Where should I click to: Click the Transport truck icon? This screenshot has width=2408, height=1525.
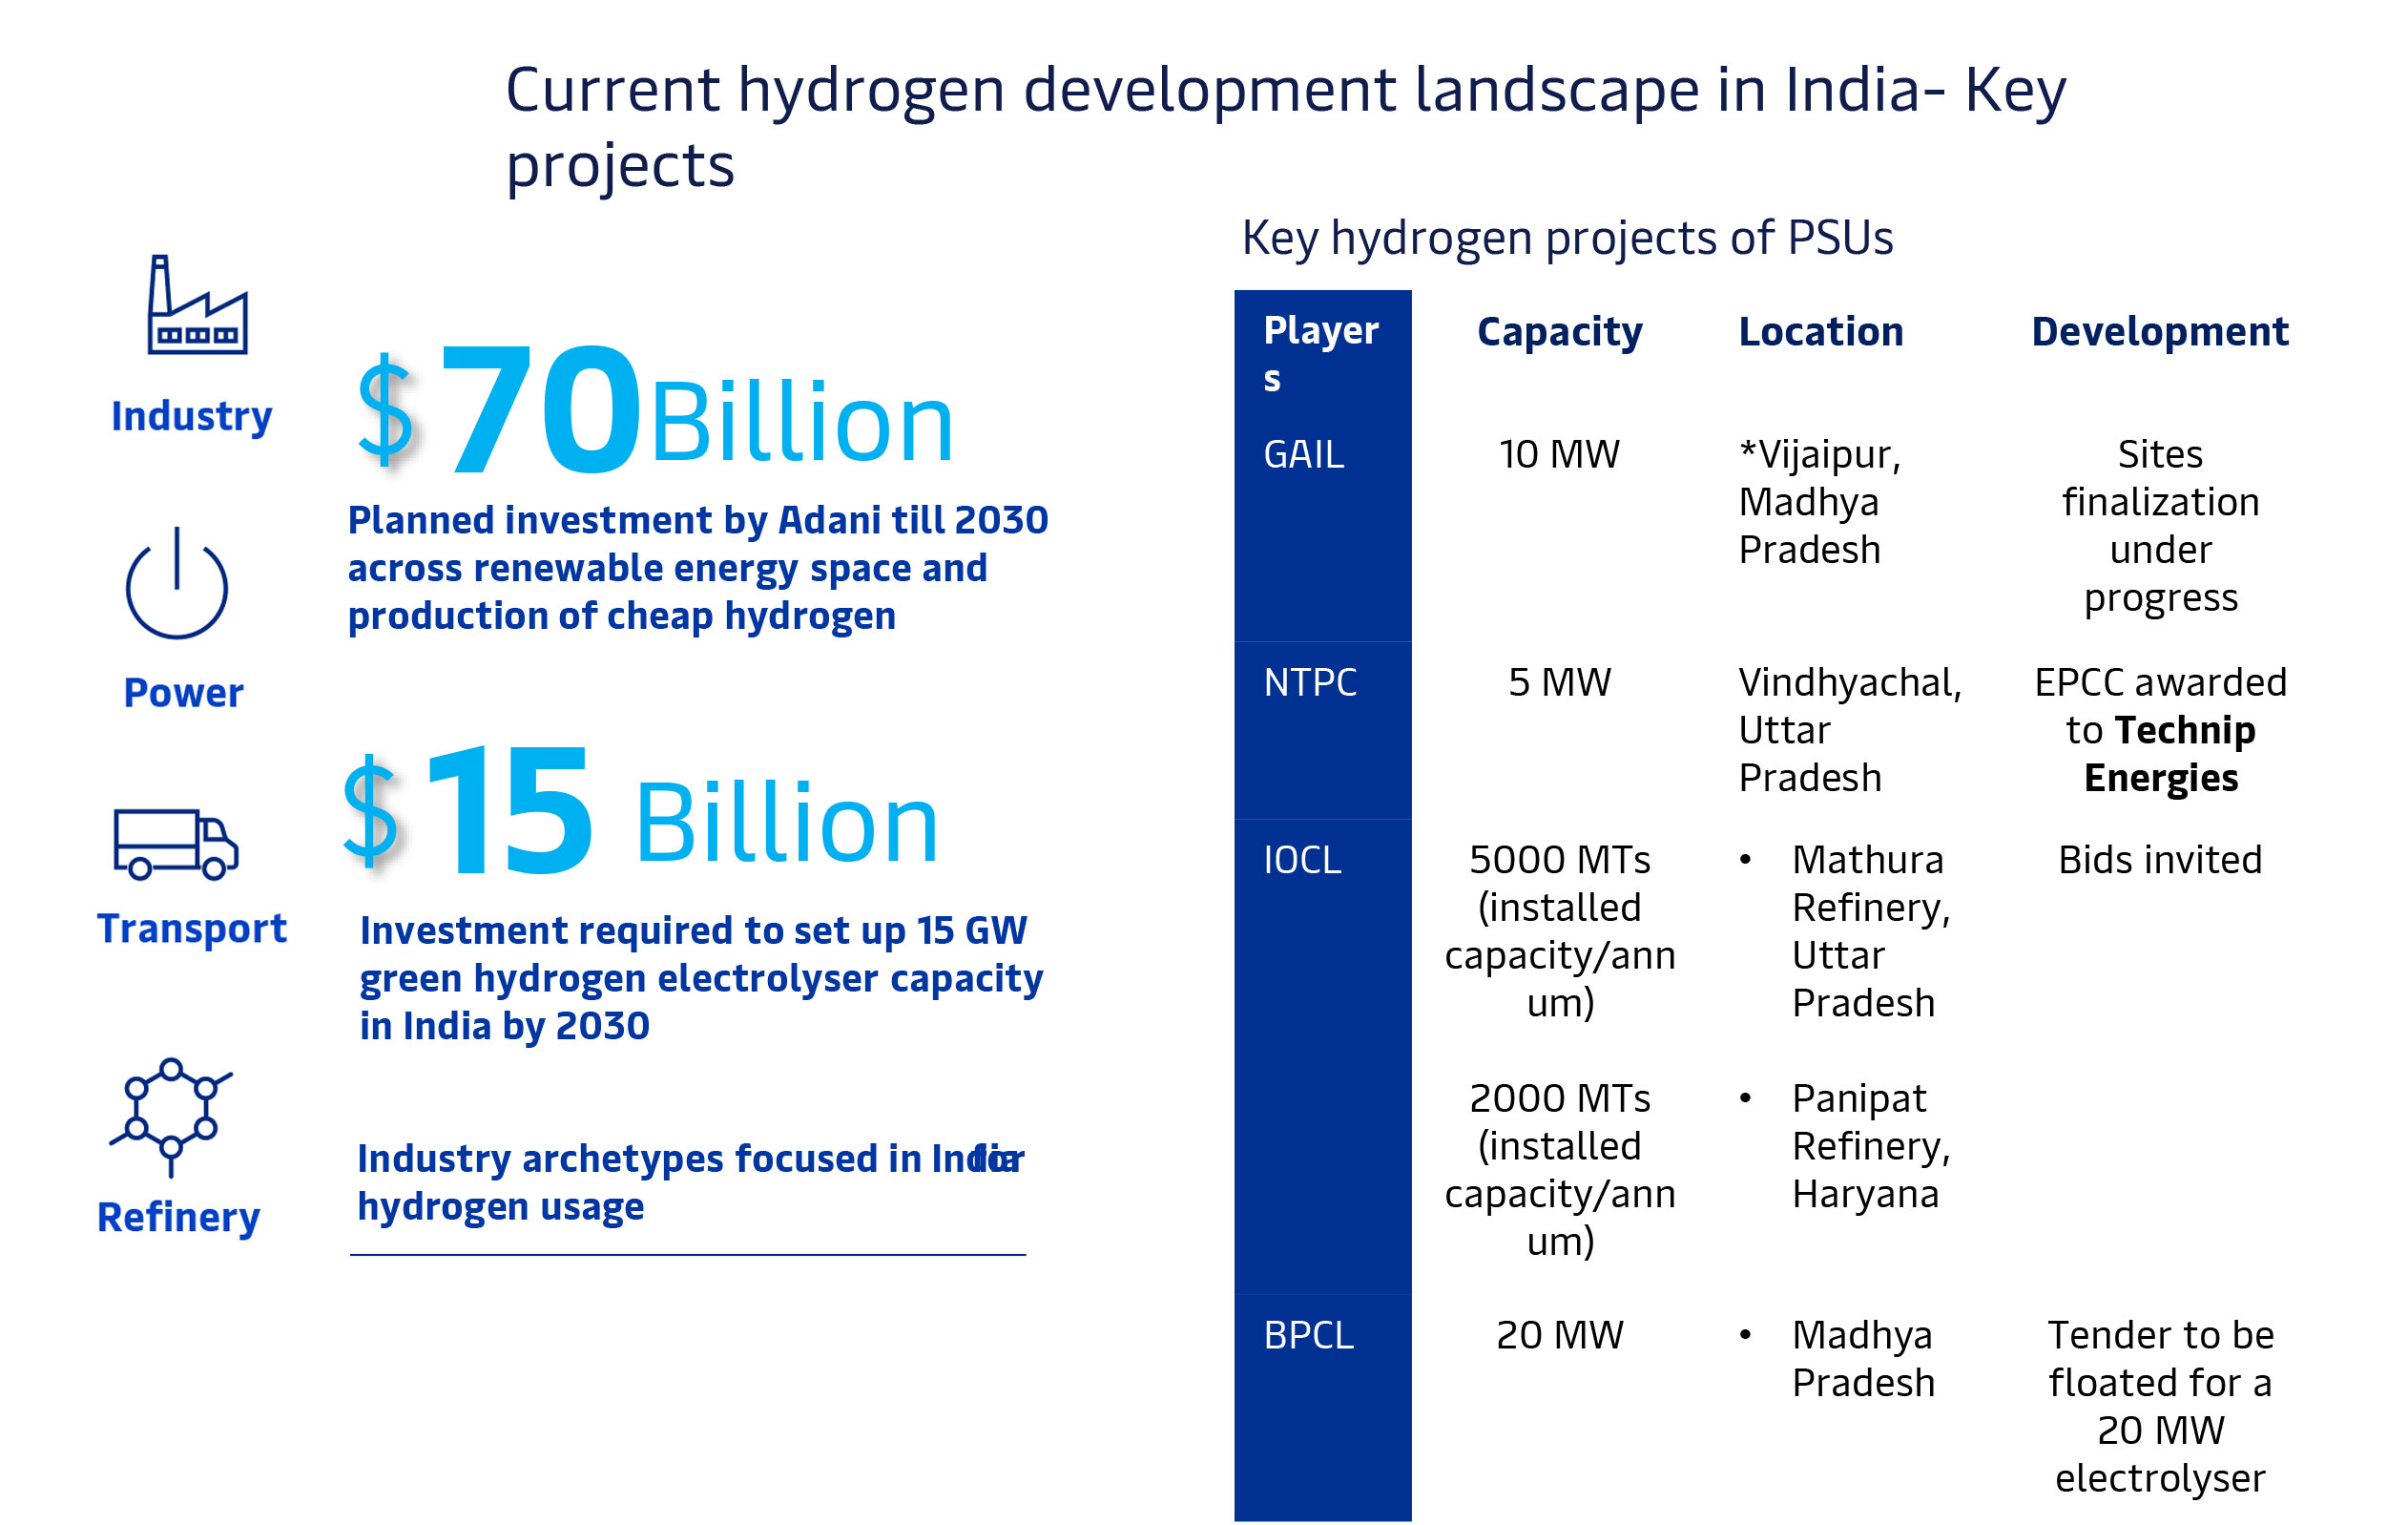coord(176,844)
